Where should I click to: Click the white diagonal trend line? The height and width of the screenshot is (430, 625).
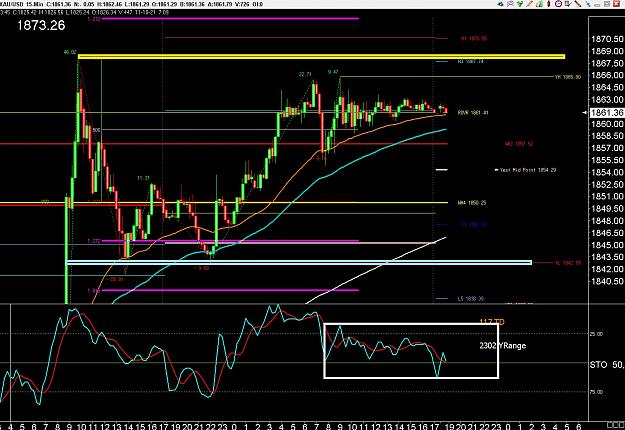pos(376,270)
